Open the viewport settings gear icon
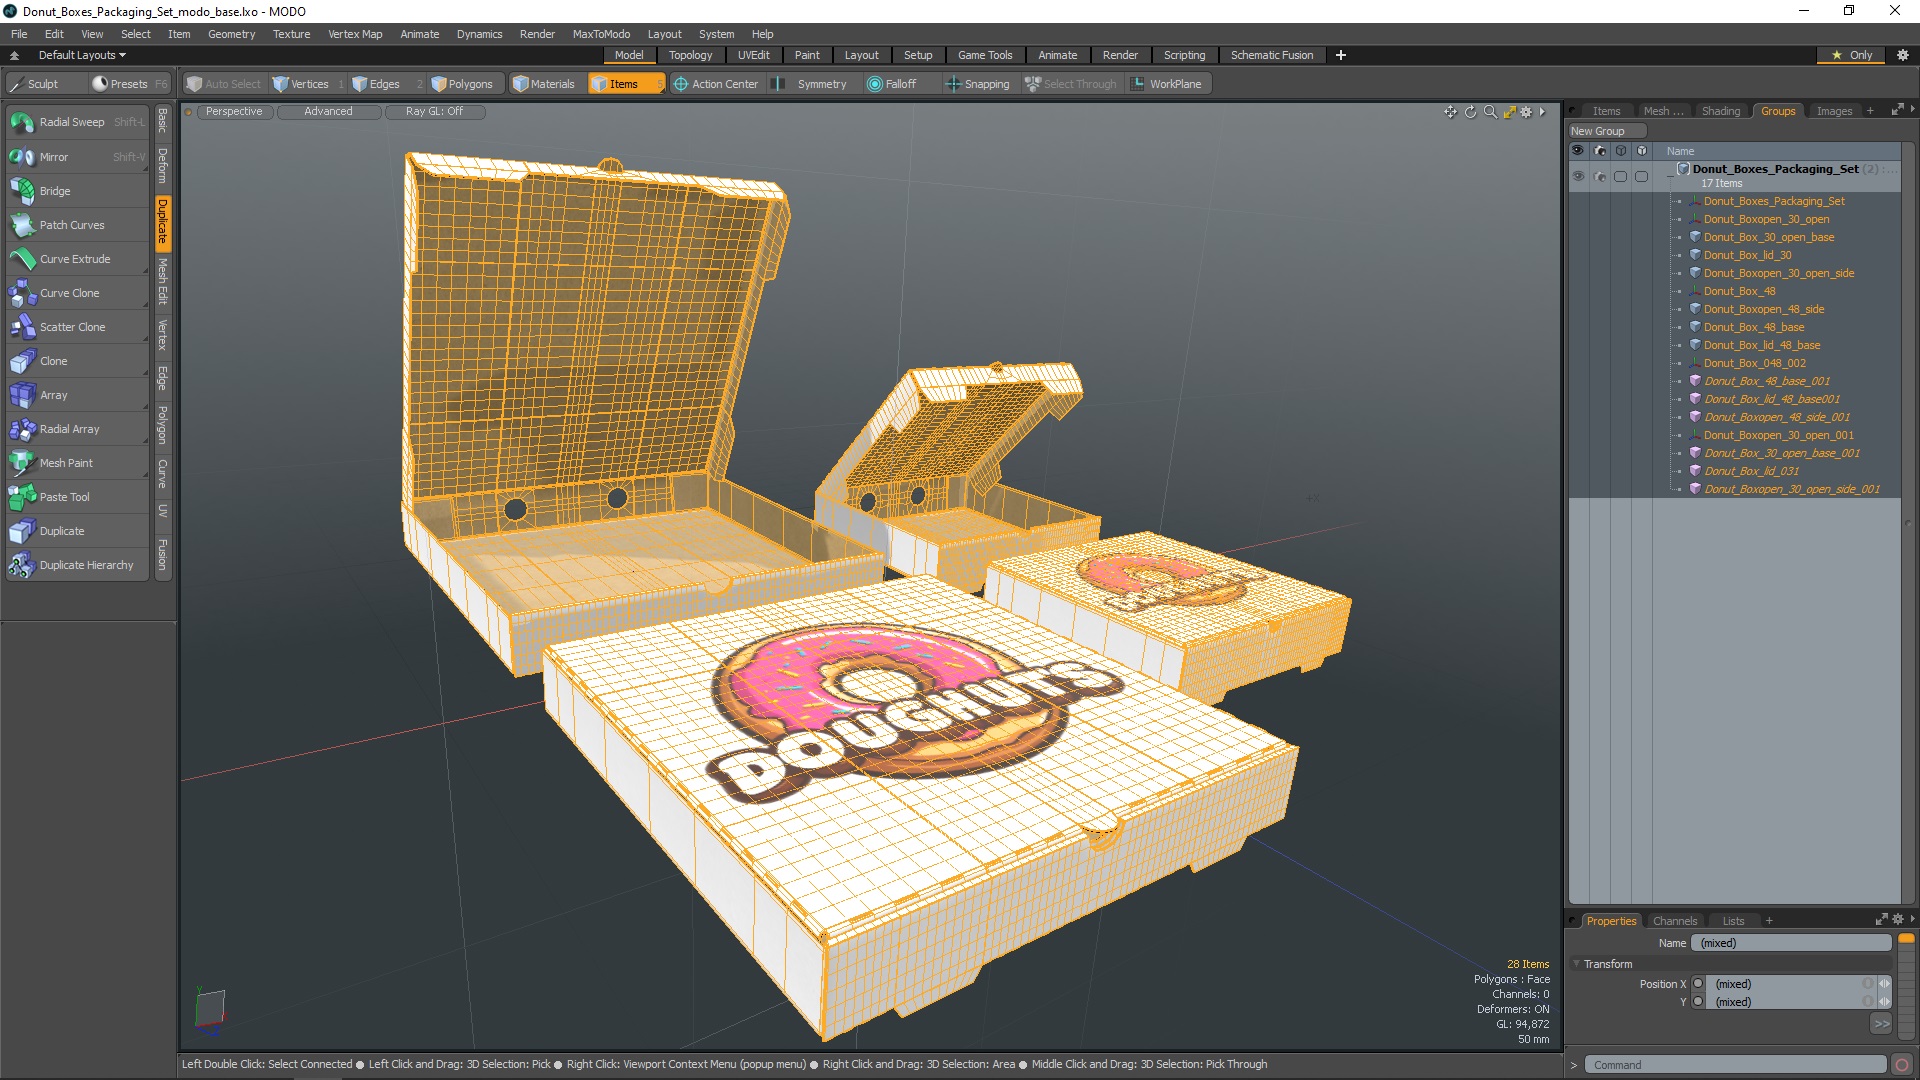 pos(1526,112)
